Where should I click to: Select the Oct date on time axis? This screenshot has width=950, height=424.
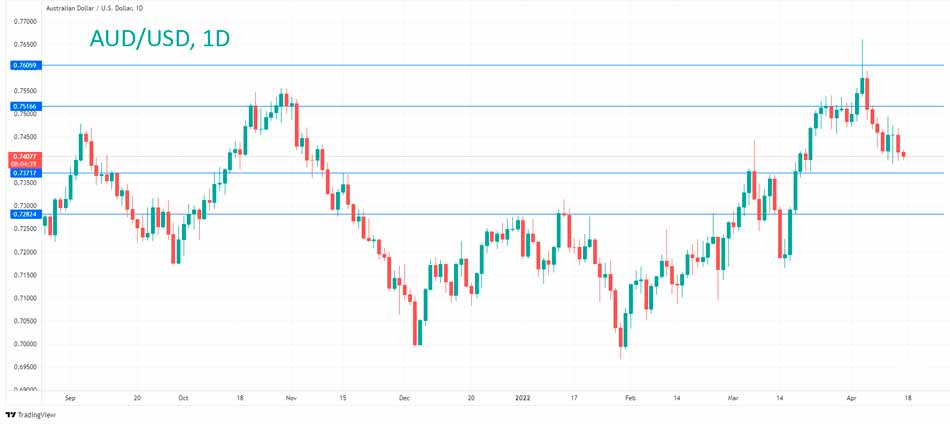pyautogui.click(x=182, y=397)
